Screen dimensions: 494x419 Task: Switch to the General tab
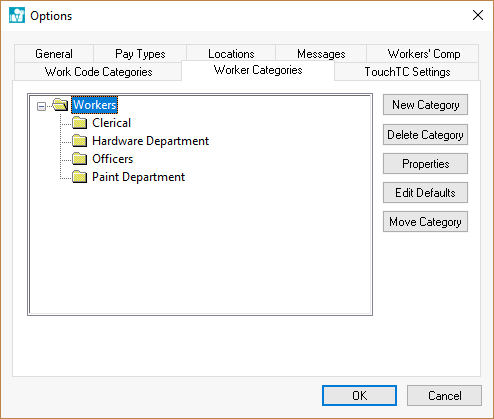click(x=54, y=54)
